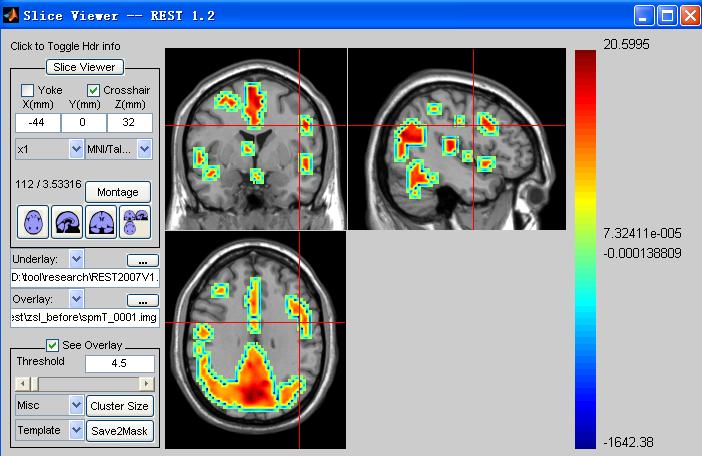Click the Slice Viewer button
Image resolution: width=702 pixels, height=456 pixels.
pos(85,67)
